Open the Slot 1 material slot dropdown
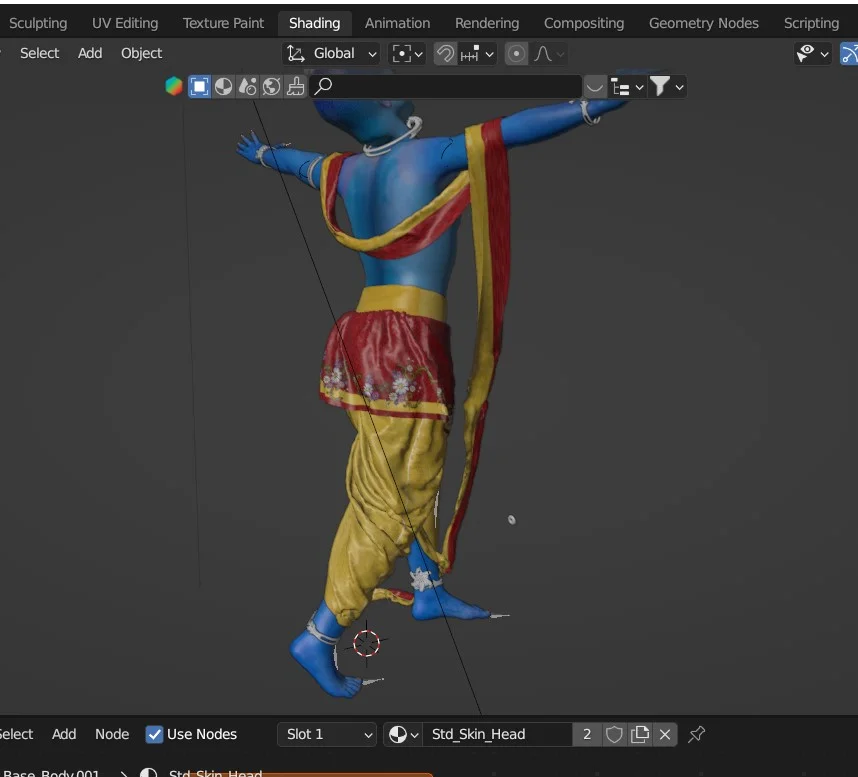This screenshot has height=777, width=858. point(326,734)
